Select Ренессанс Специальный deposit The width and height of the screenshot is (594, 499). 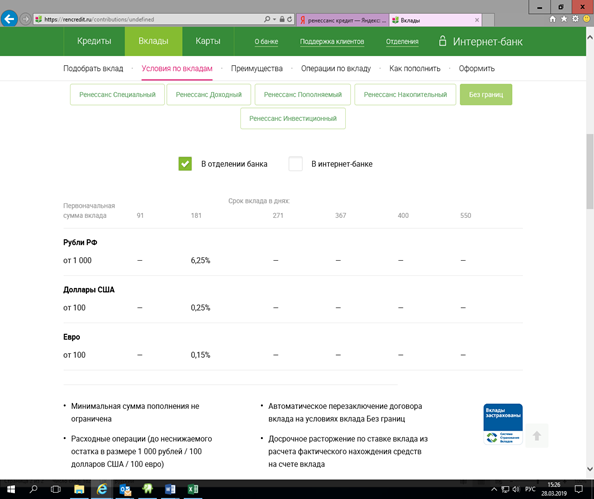coord(117,94)
